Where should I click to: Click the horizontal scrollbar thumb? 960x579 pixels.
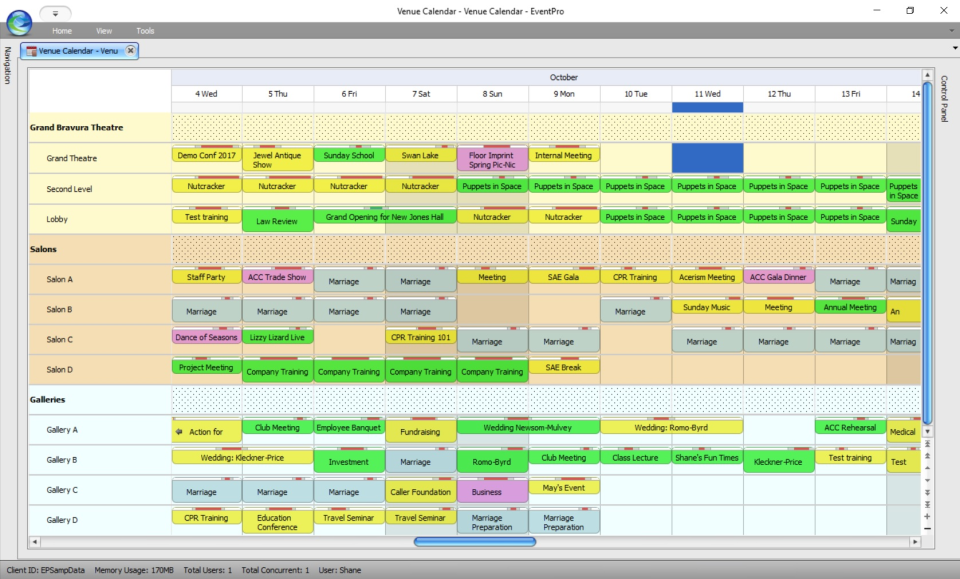474,542
